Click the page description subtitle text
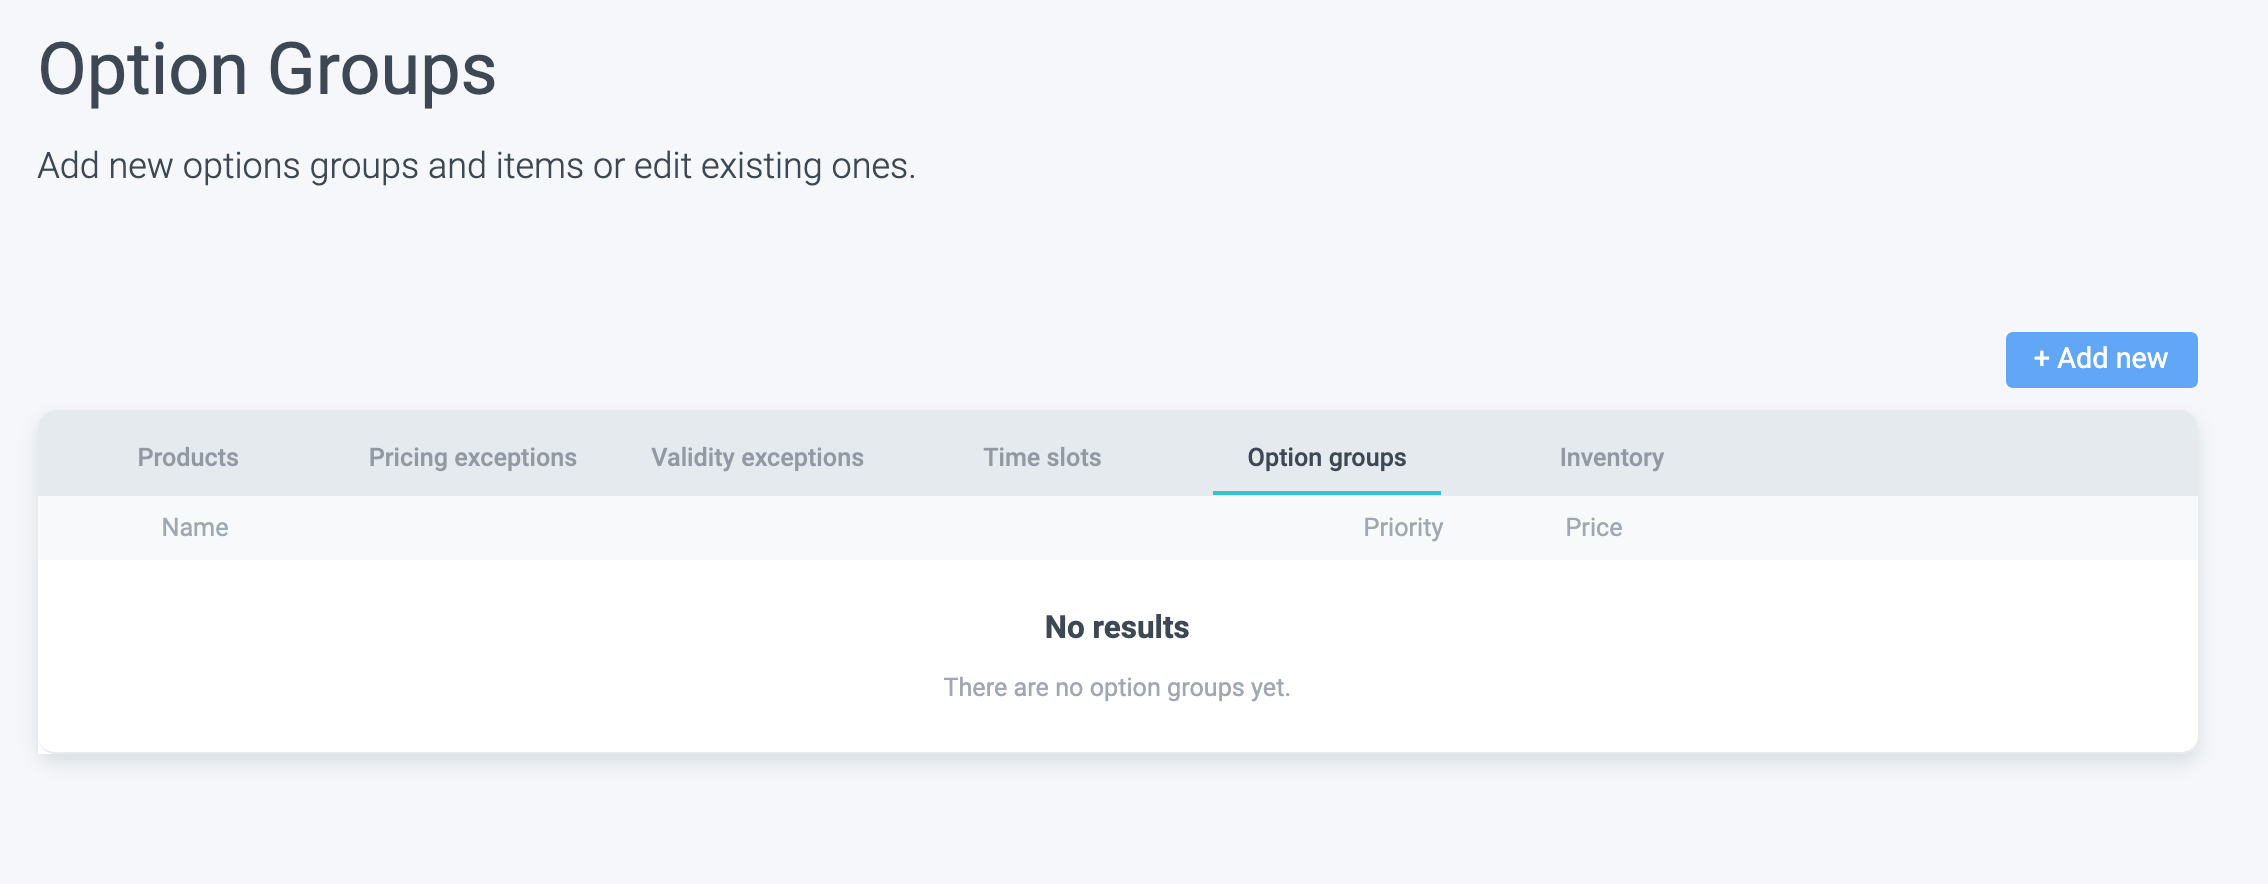 pos(476,165)
